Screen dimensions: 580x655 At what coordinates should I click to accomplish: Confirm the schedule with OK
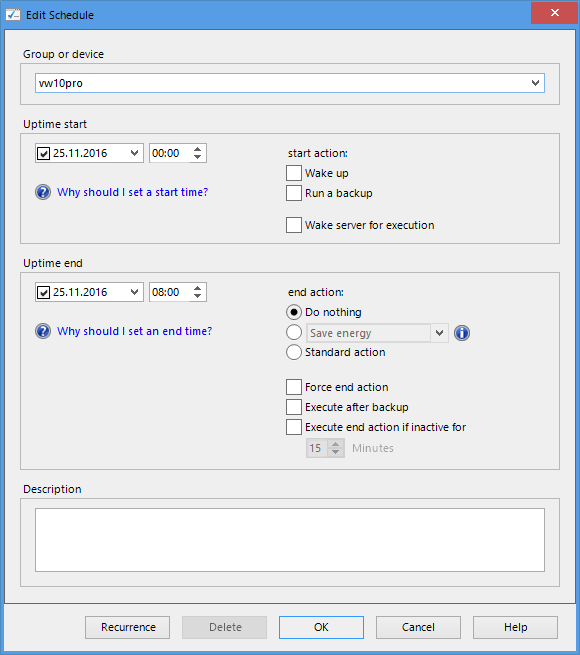point(321,627)
